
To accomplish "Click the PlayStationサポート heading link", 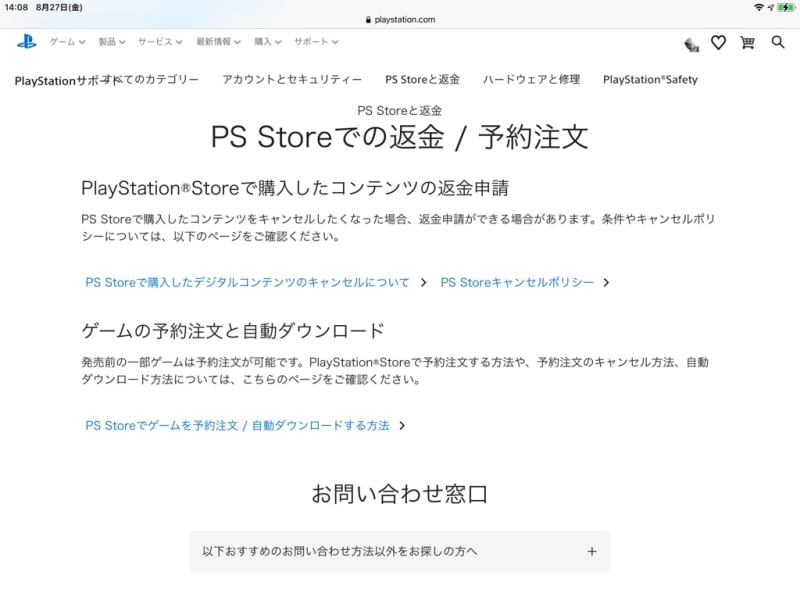I will coord(66,81).
